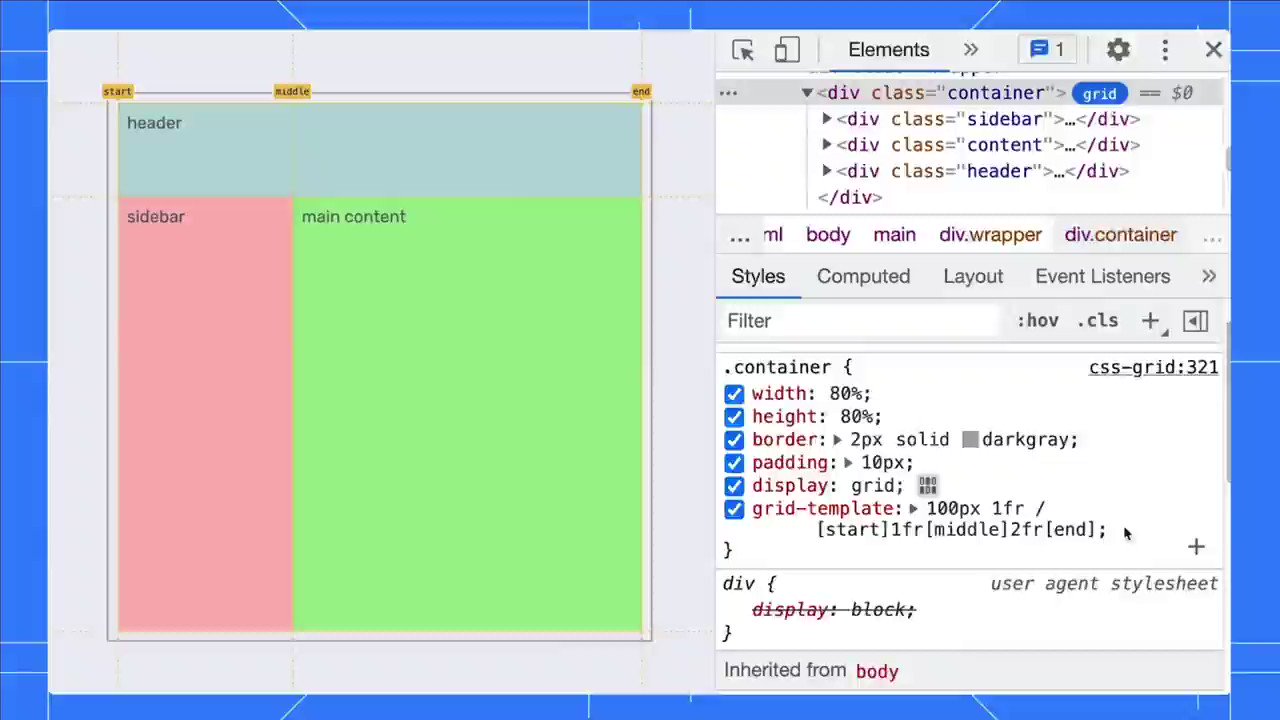Toggle the .cls element classes button
Image resolution: width=1280 pixels, height=720 pixels.
click(x=1097, y=321)
